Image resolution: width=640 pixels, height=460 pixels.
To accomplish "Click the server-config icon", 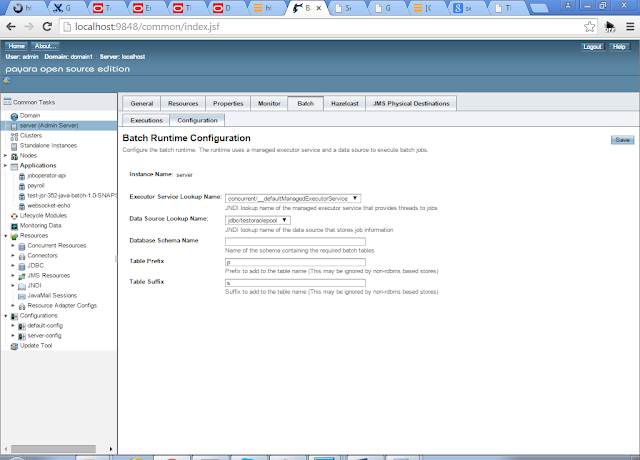I will click(22, 336).
